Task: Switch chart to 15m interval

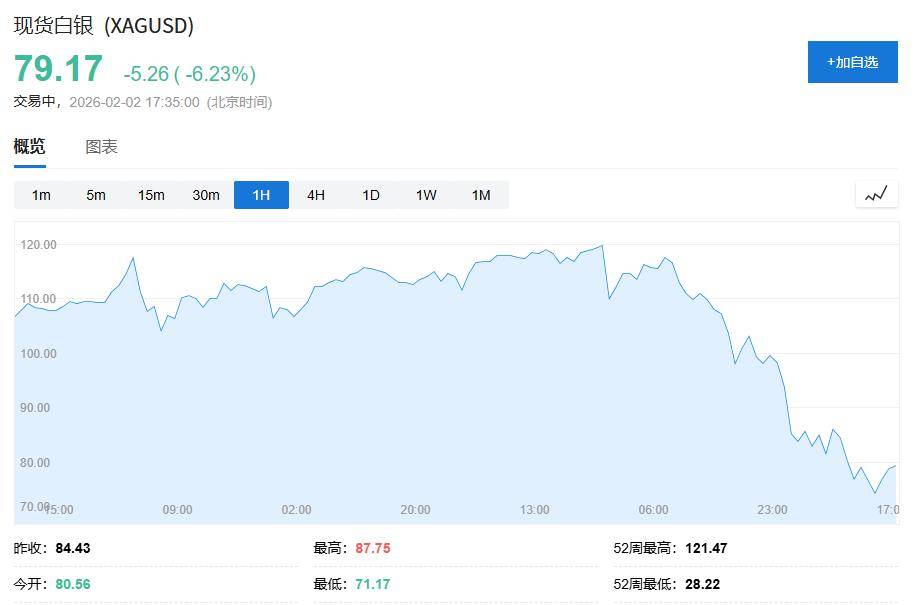Action: coord(151,195)
